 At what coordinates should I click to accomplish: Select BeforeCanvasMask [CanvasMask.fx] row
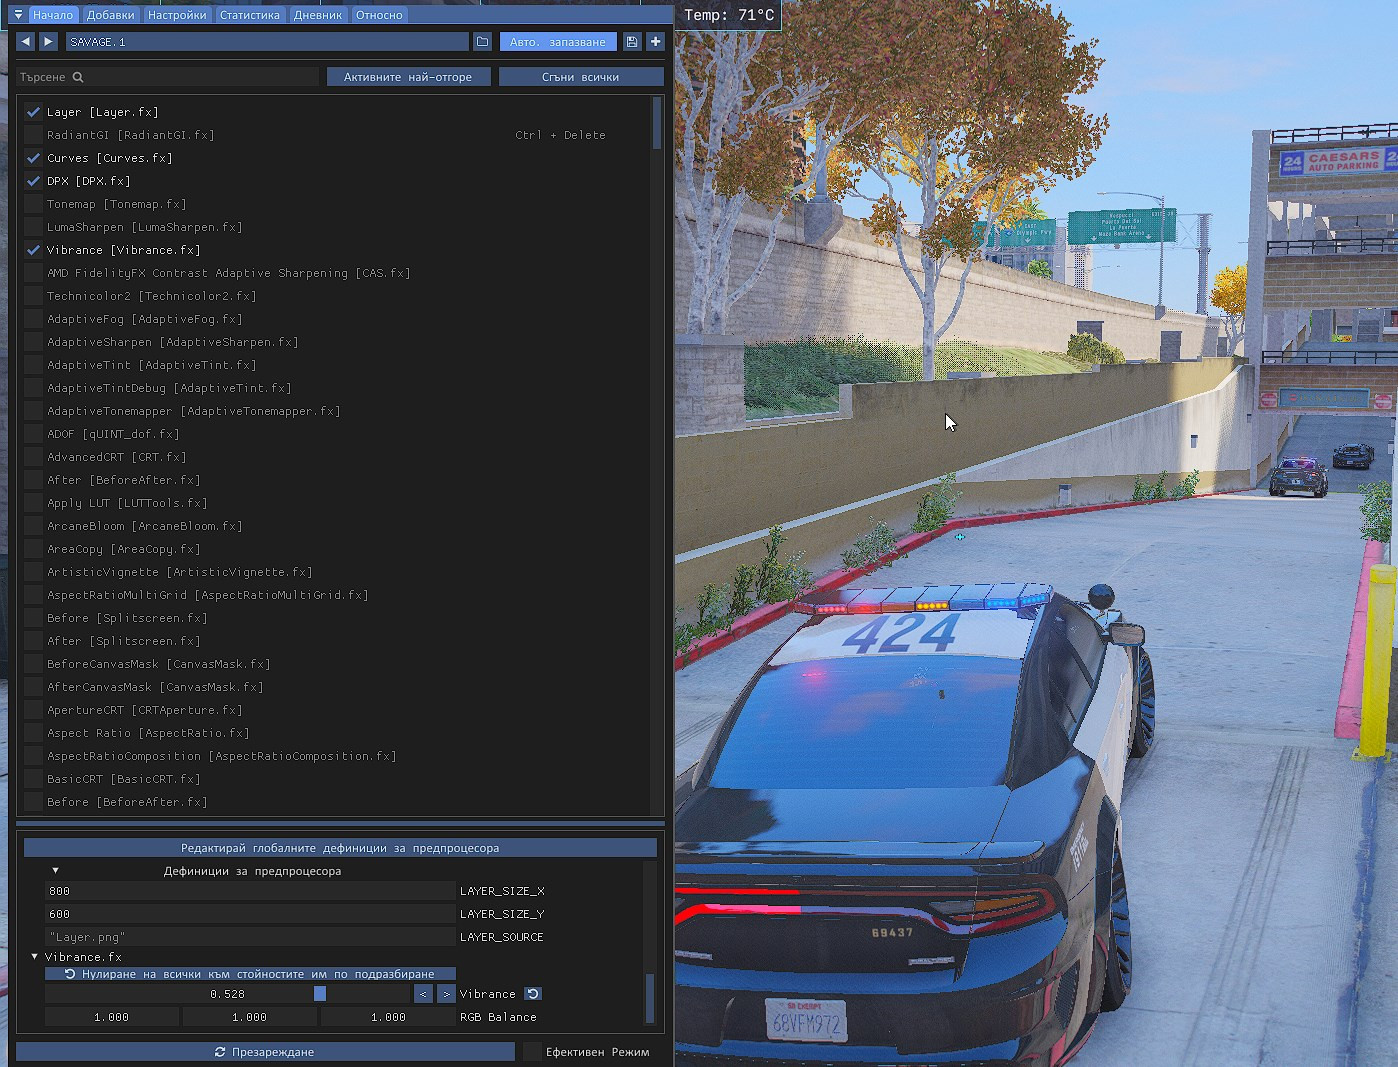pyautogui.click(x=158, y=664)
